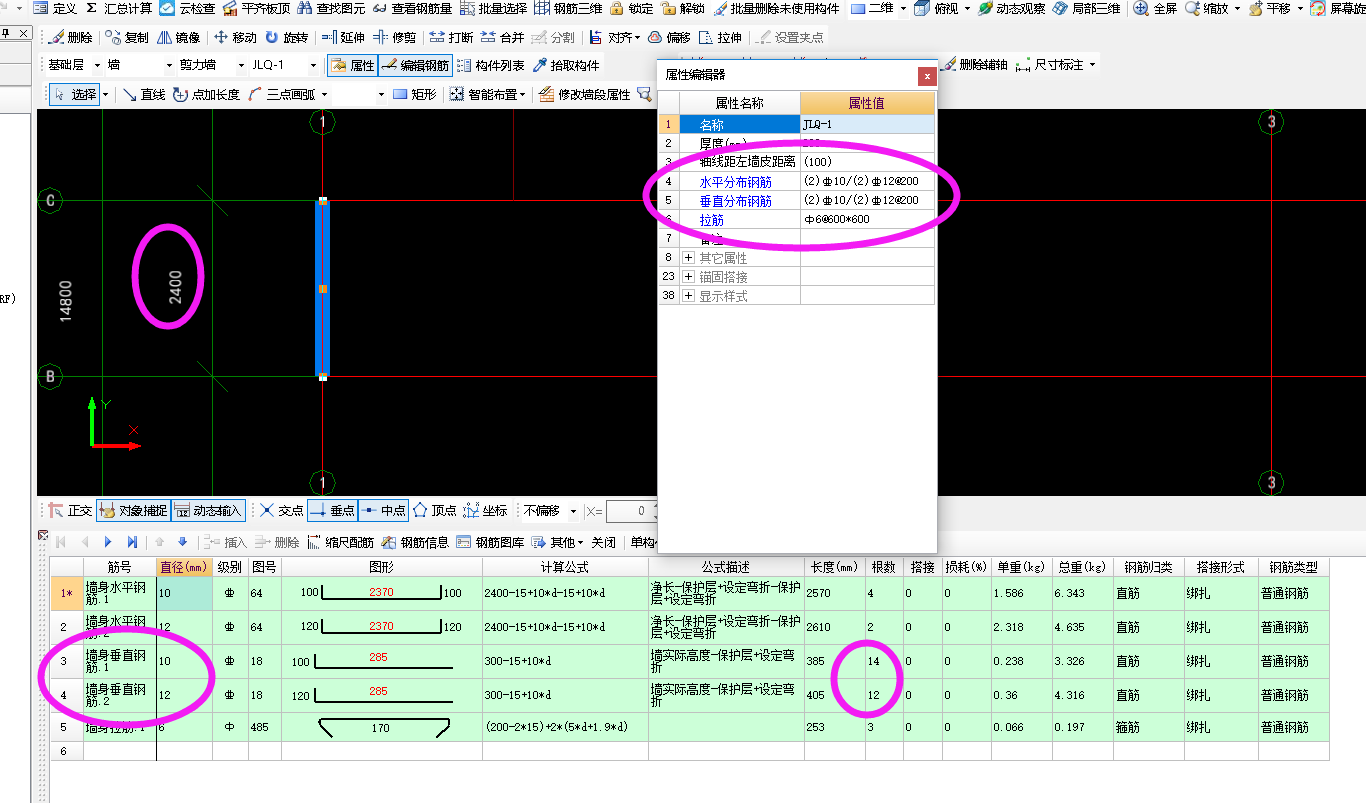Click 动态观察 dynamic orbit tool
1366x803 pixels.
point(1012,8)
